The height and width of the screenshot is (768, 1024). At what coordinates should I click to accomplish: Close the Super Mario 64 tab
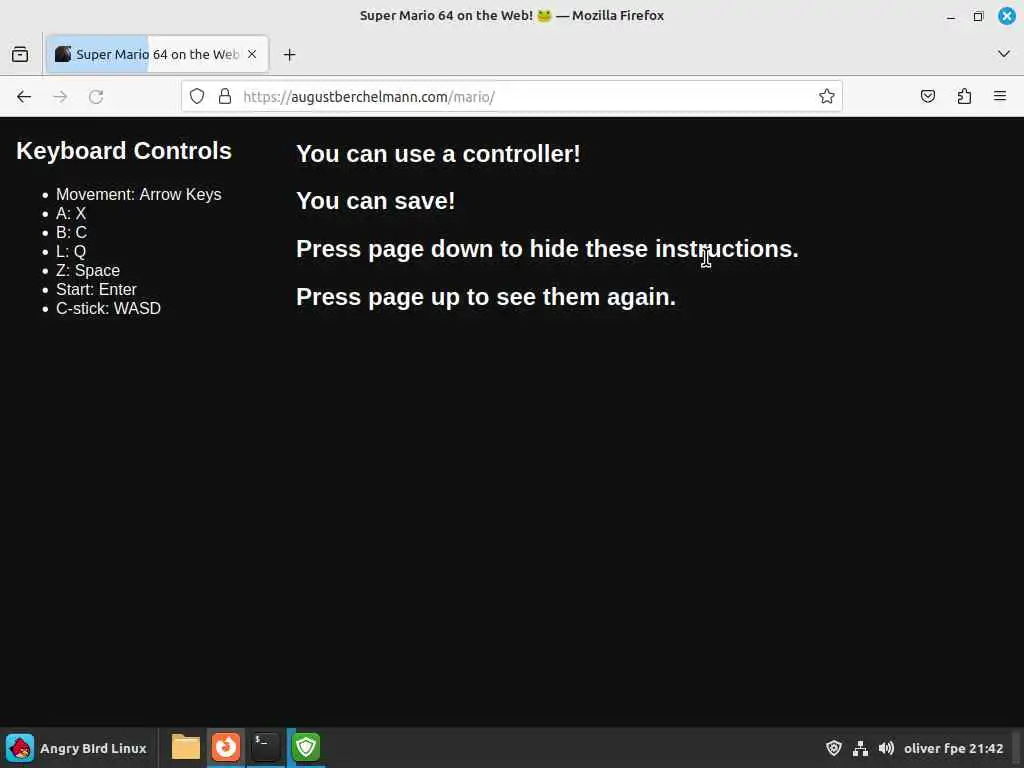252,54
